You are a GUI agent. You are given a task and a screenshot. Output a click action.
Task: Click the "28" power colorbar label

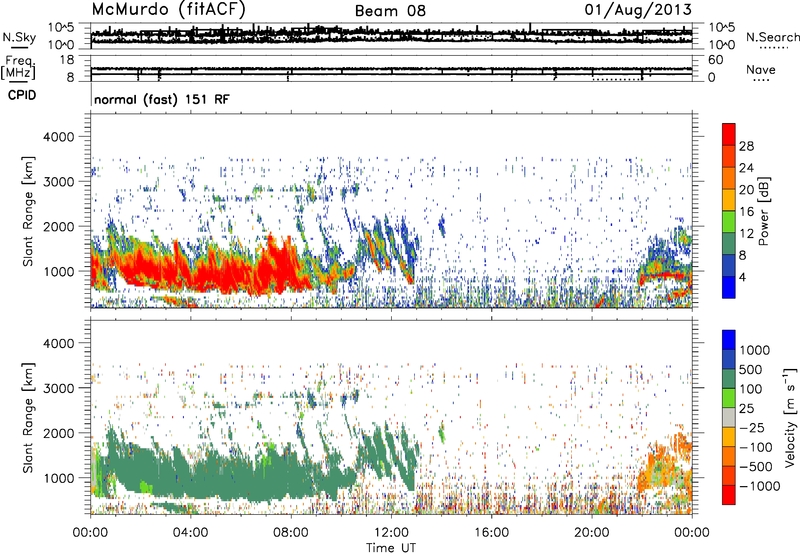(x=746, y=146)
